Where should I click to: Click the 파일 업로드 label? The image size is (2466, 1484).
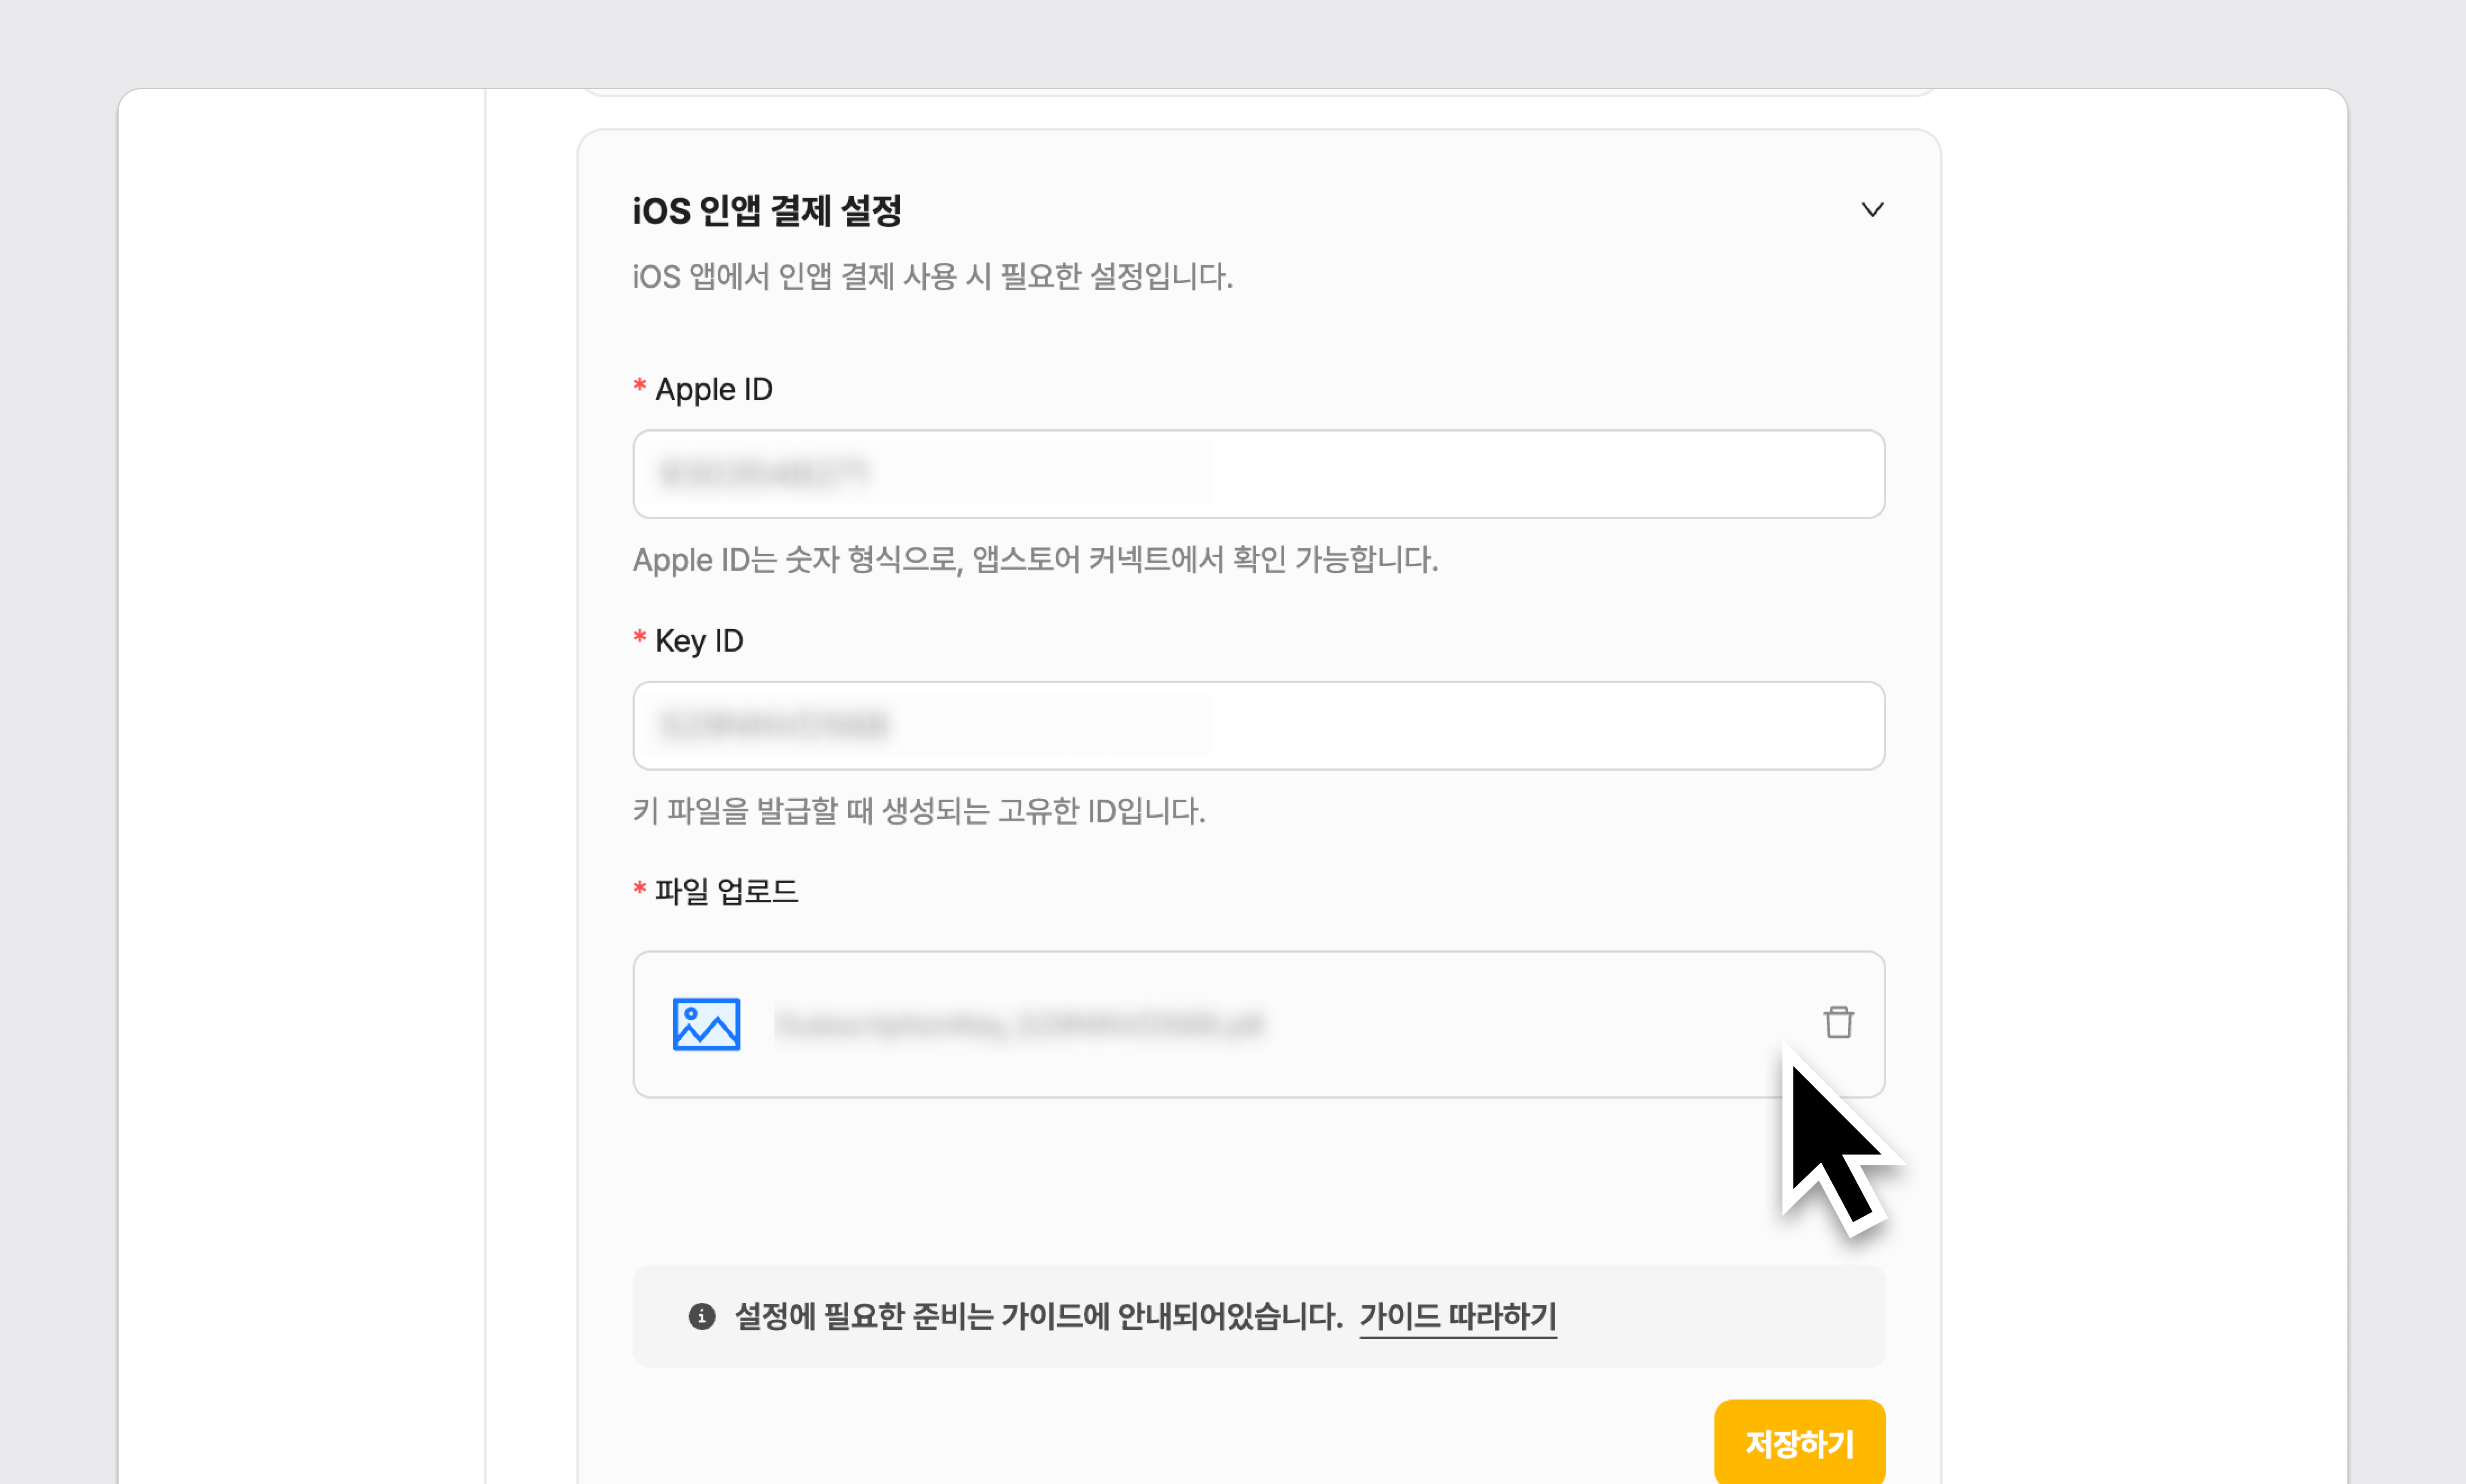tap(726, 891)
